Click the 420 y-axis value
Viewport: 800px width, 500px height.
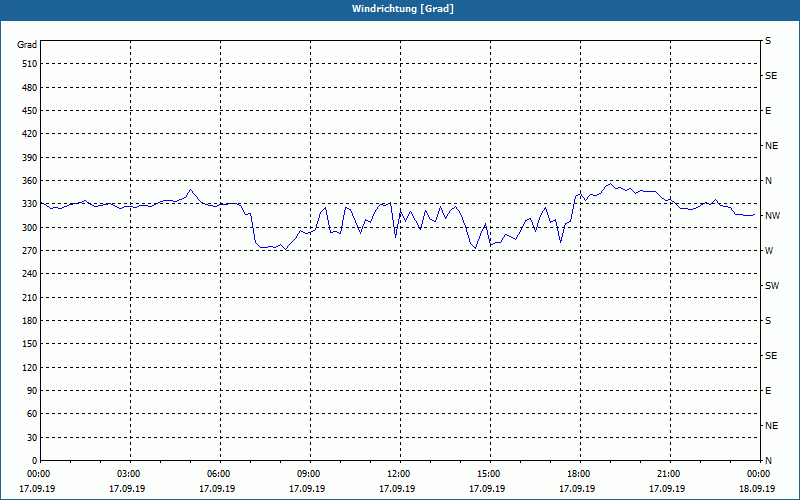point(30,134)
